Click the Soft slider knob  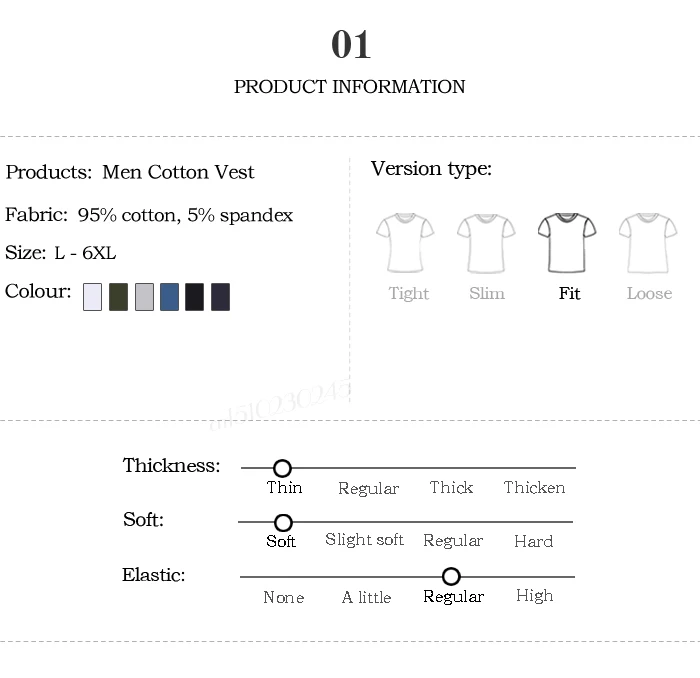283,522
